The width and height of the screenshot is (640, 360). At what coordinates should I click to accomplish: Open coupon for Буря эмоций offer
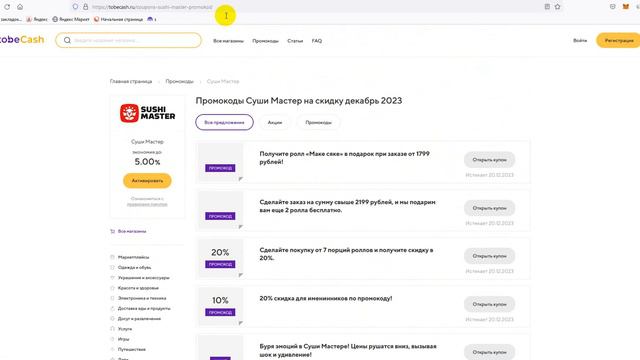click(x=489, y=352)
